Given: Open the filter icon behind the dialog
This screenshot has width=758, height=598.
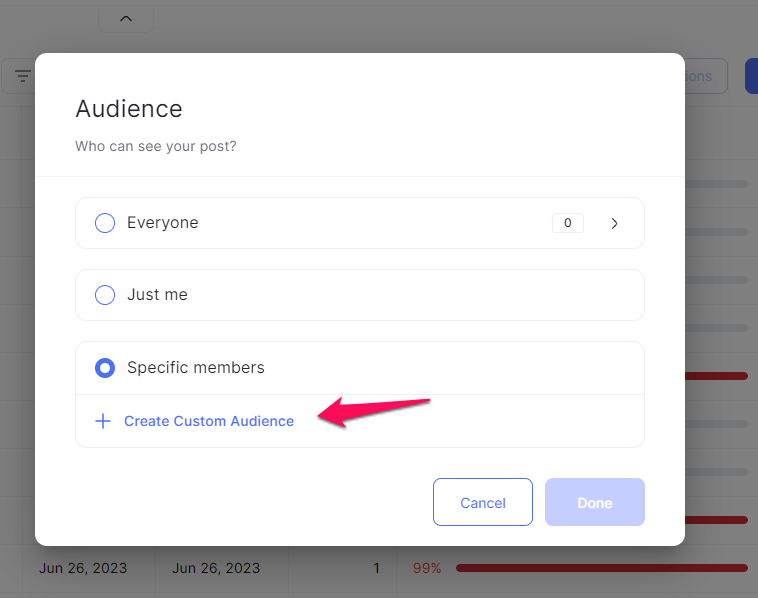Looking at the screenshot, I should (x=22, y=76).
